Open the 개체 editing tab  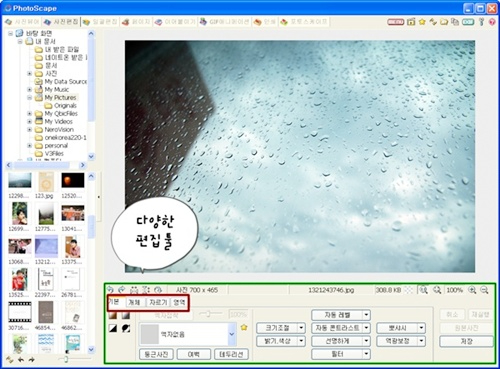coord(134,302)
